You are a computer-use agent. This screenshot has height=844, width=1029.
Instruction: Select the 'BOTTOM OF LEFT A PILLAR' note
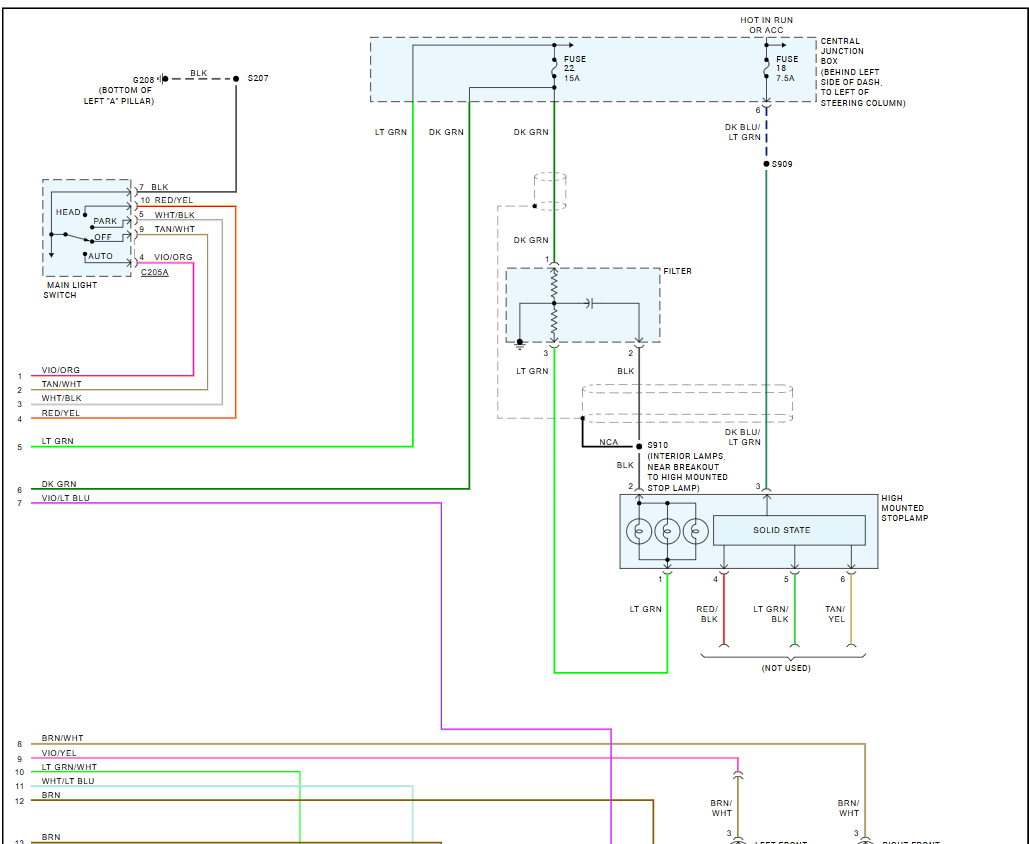coord(119,96)
